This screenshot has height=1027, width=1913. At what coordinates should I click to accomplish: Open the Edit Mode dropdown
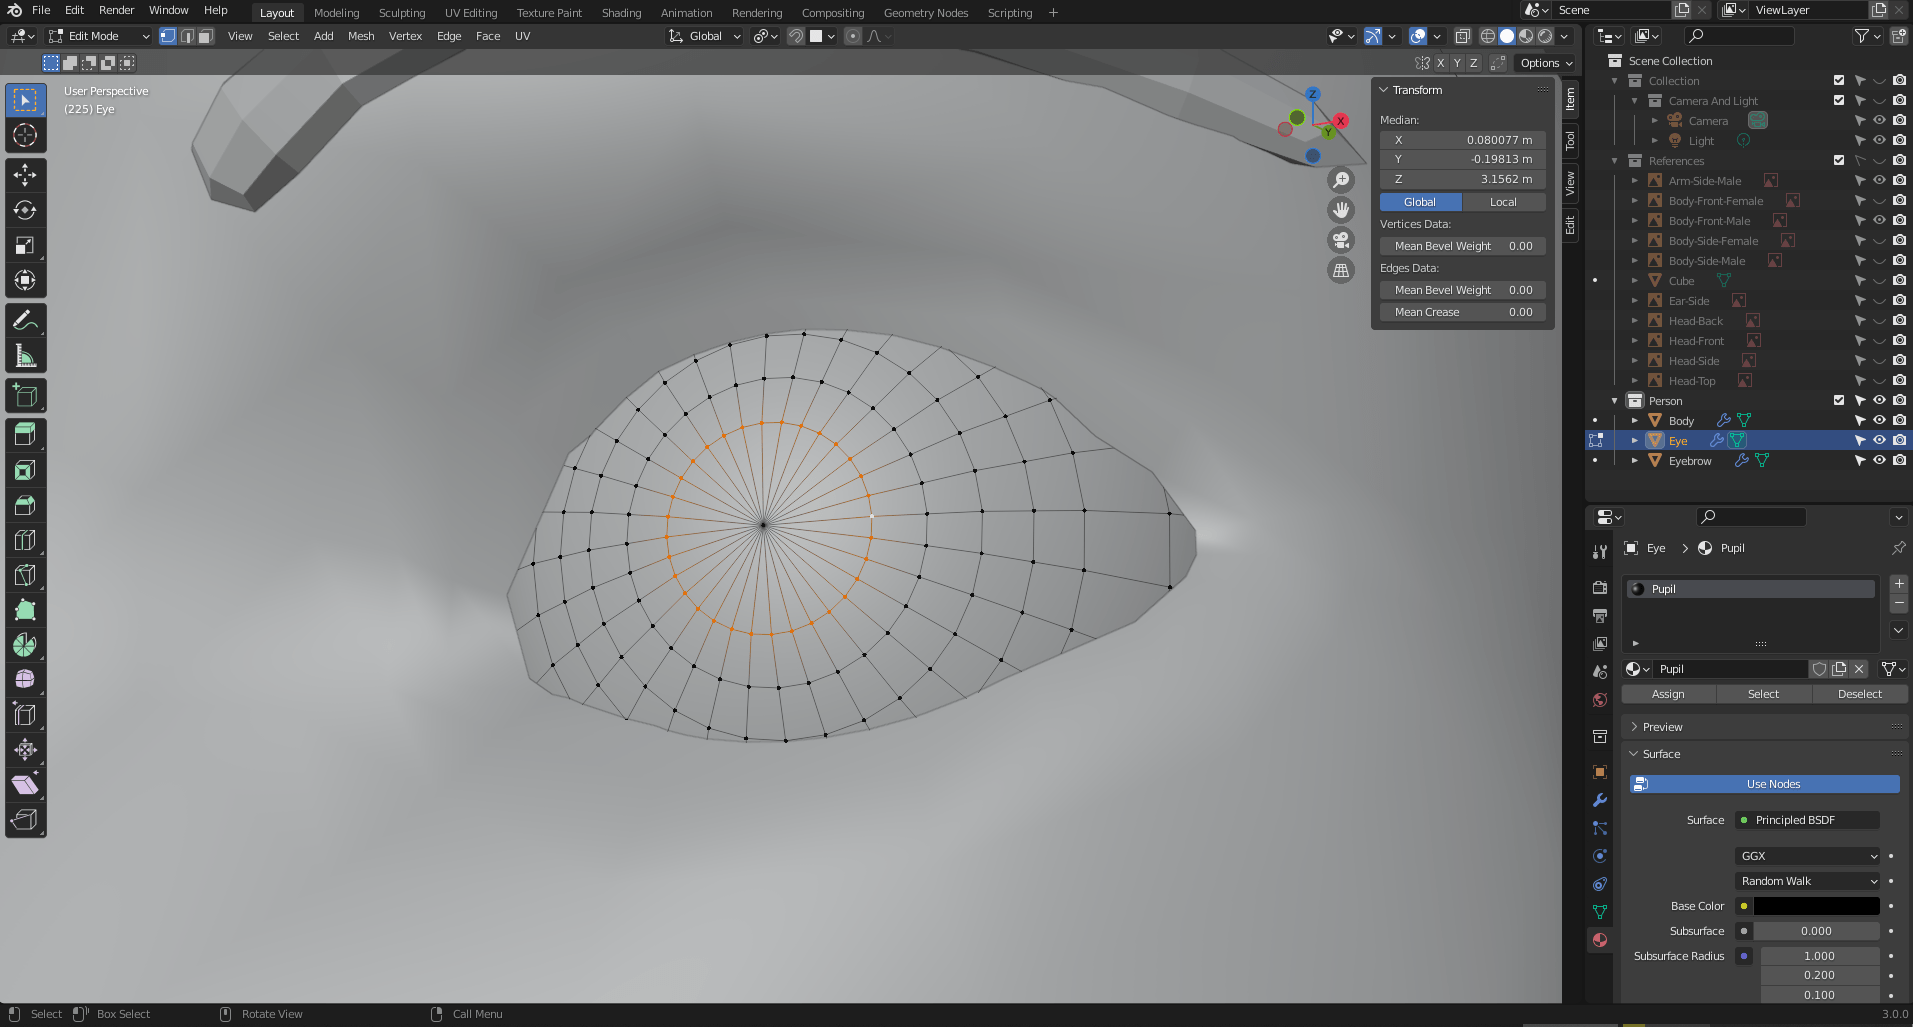(97, 36)
